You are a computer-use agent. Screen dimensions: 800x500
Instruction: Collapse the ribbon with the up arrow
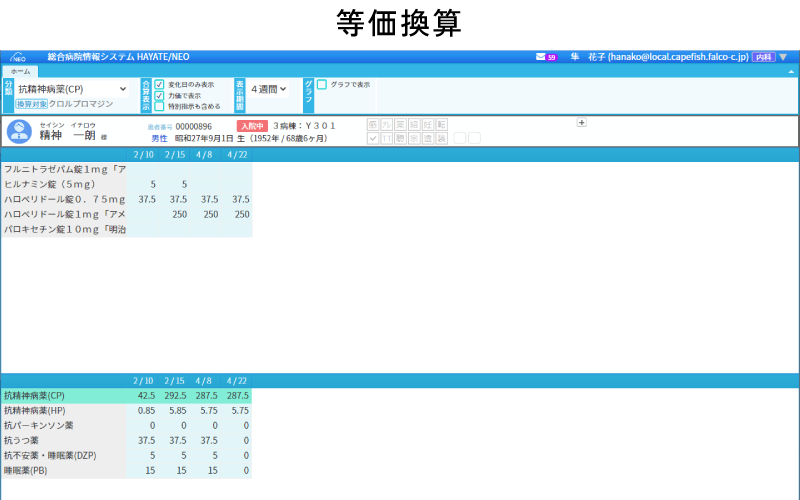pyautogui.click(x=792, y=72)
